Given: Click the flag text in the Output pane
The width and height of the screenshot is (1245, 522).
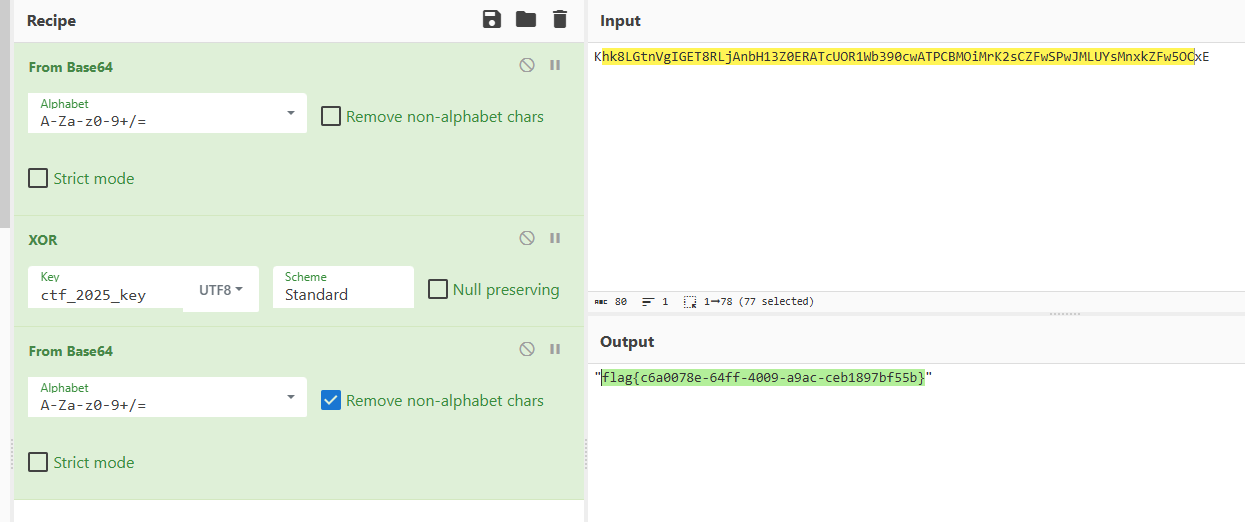Looking at the screenshot, I should [x=762, y=377].
